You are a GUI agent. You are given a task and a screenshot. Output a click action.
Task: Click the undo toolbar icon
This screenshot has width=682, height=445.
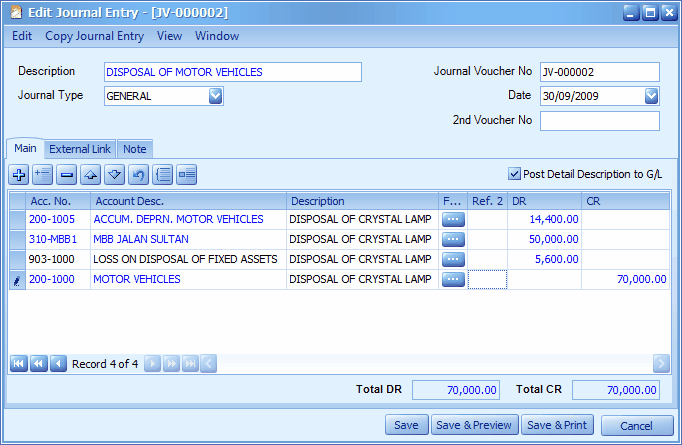[138, 175]
